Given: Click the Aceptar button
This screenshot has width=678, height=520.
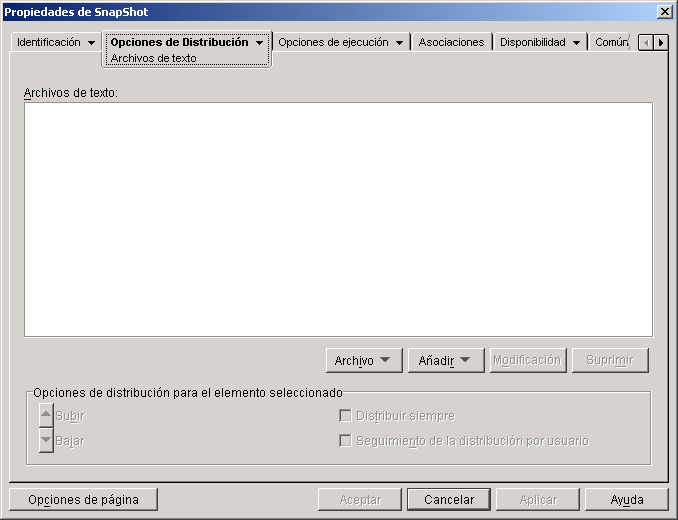Looking at the screenshot, I should point(360,500).
